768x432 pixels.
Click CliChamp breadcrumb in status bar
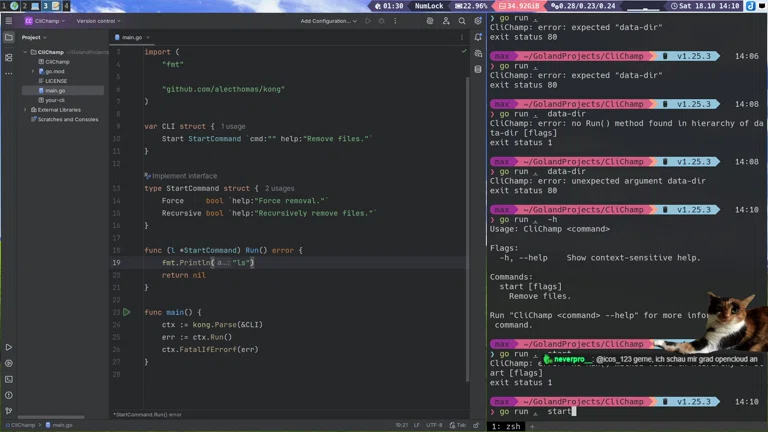tap(21, 425)
